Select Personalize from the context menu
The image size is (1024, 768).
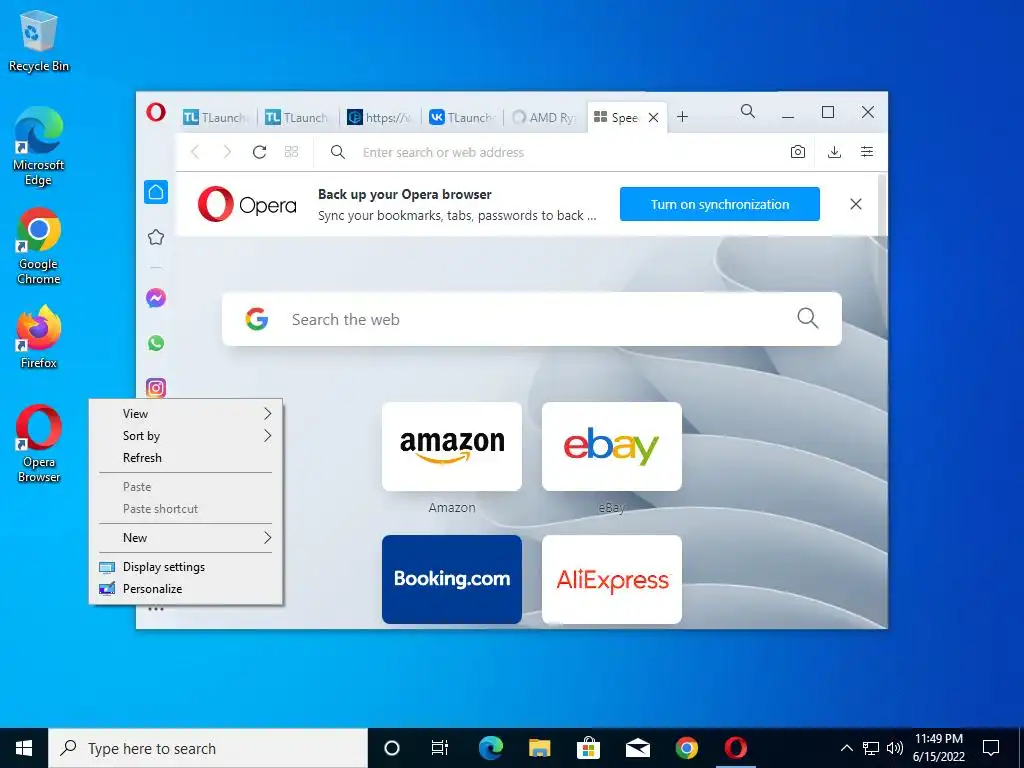pos(185,589)
